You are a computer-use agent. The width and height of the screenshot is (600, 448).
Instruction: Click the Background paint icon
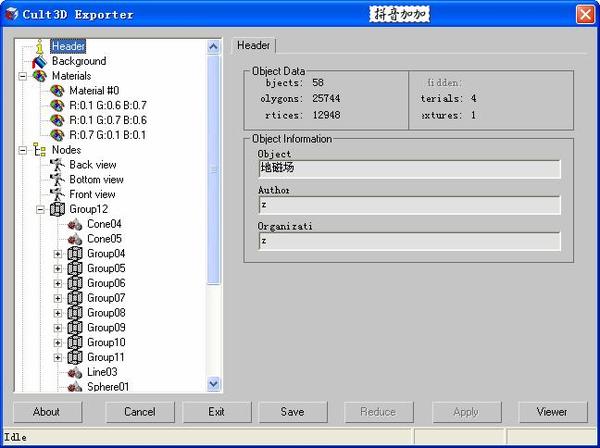[39, 61]
